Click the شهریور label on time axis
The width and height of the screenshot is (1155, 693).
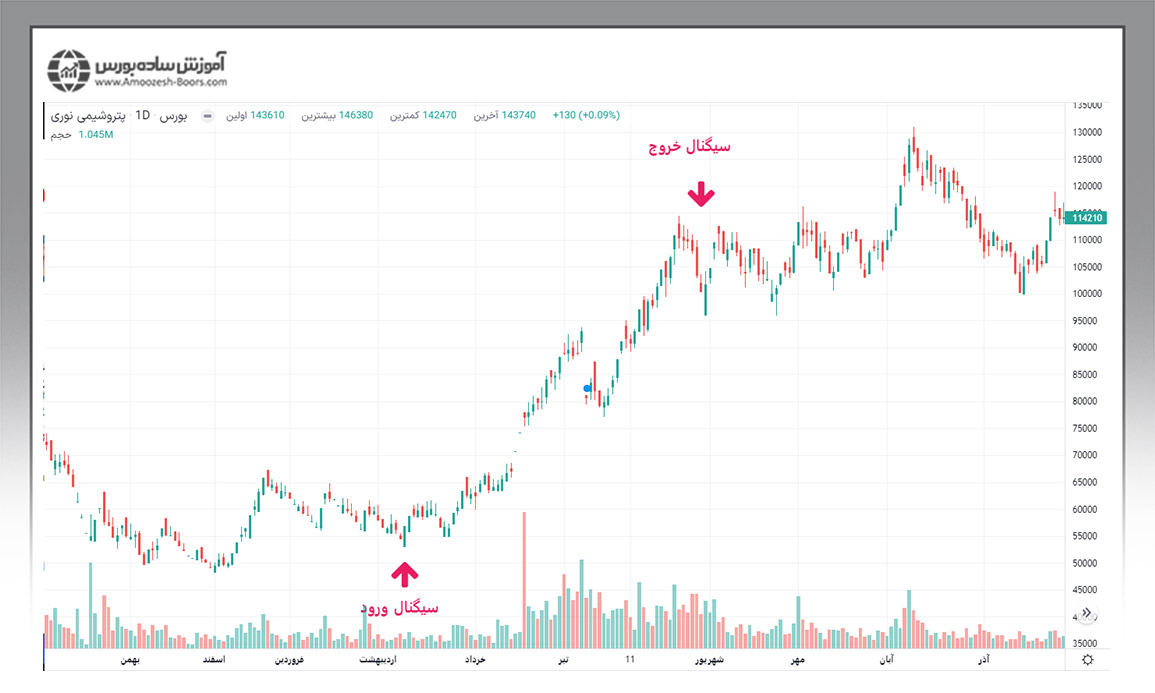point(707,660)
